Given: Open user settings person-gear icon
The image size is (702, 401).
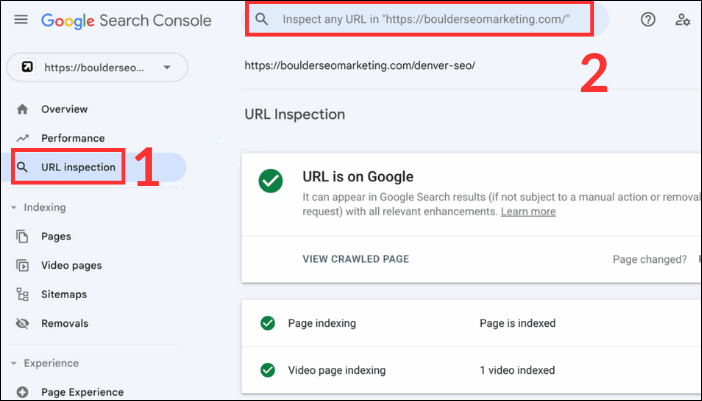Looking at the screenshot, I should click(x=682, y=20).
